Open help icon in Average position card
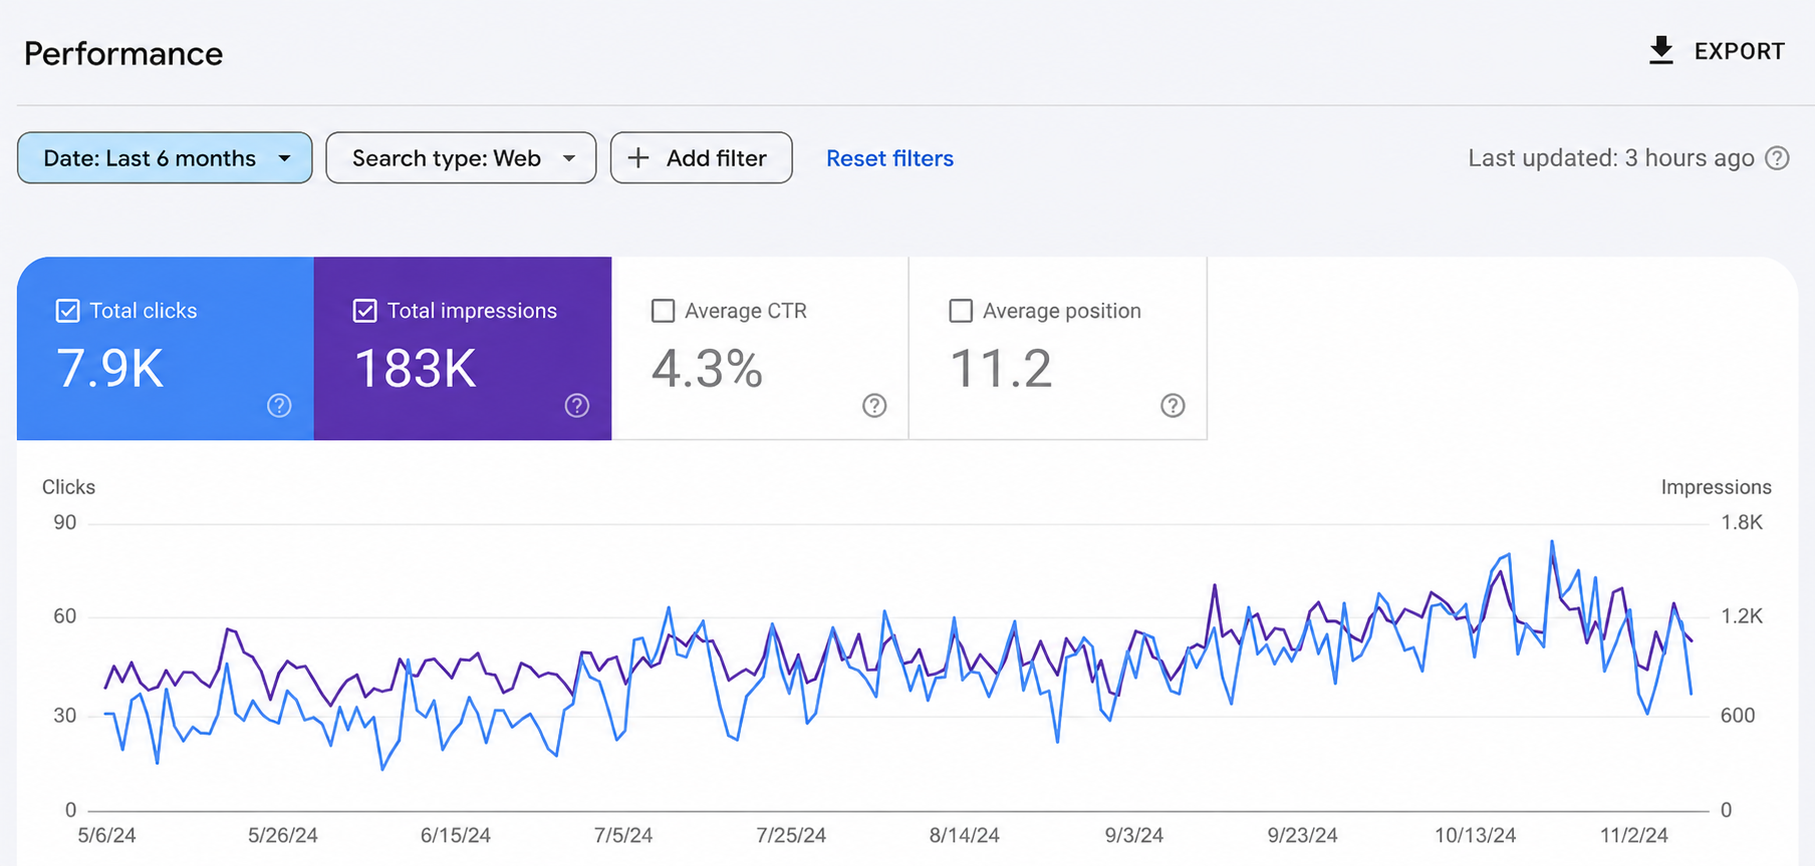 click(x=1173, y=405)
